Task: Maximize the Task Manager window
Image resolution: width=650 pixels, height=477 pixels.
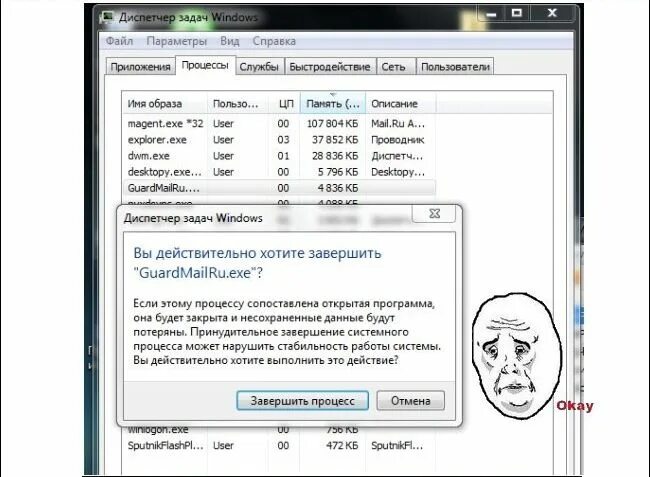Action: 517,14
